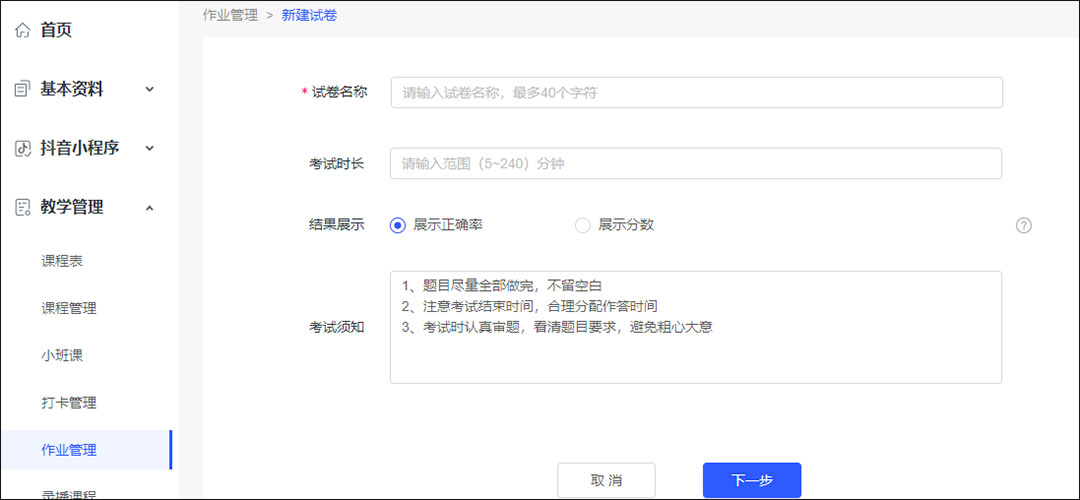Go to 作业管理 via the breadcrumb
The image size is (1080, 500).
(x=230, y=15)
